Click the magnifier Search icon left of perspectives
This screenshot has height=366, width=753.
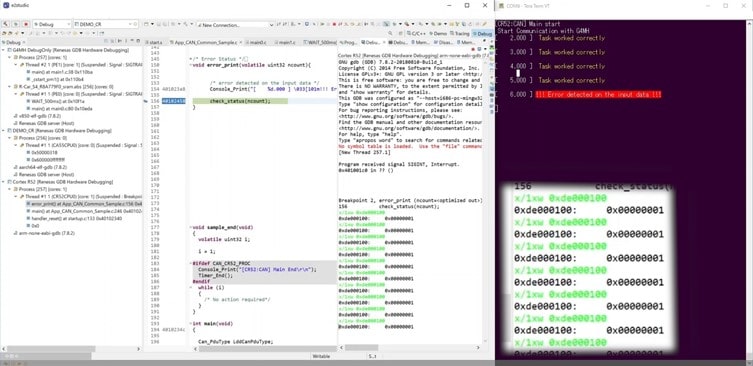(390, 33)
